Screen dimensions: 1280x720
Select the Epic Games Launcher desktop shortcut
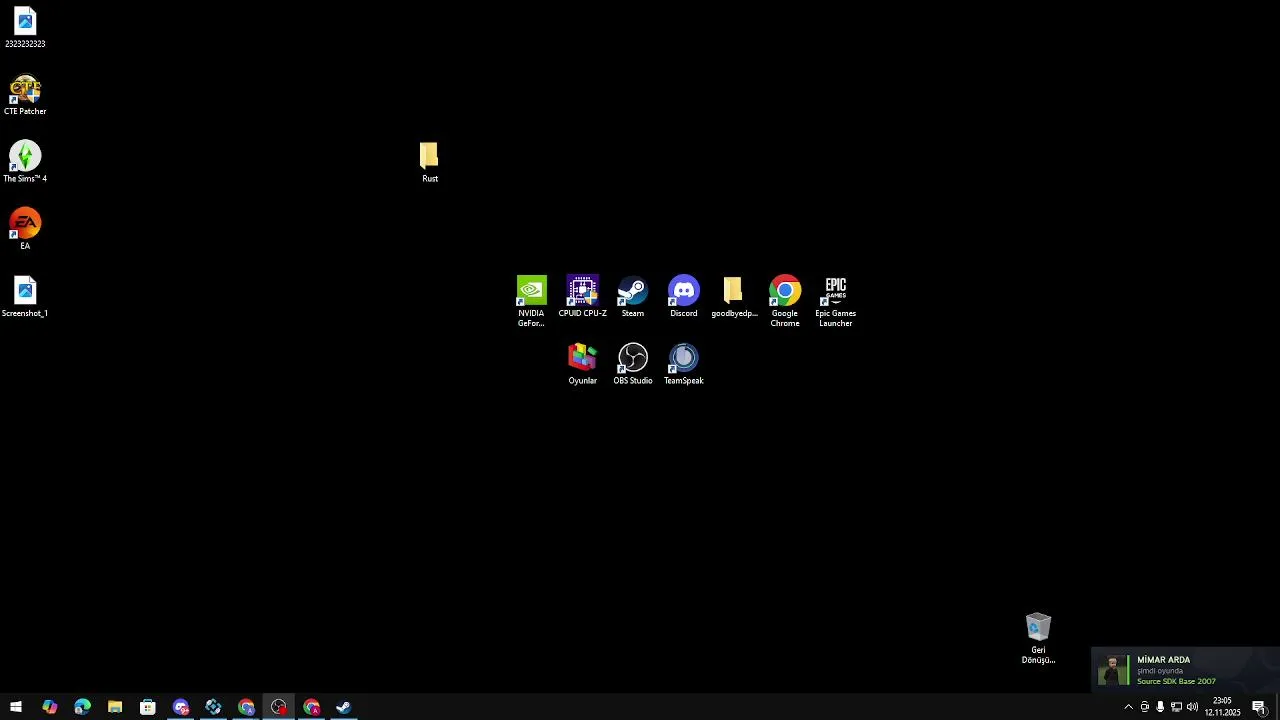click(836, 301)
